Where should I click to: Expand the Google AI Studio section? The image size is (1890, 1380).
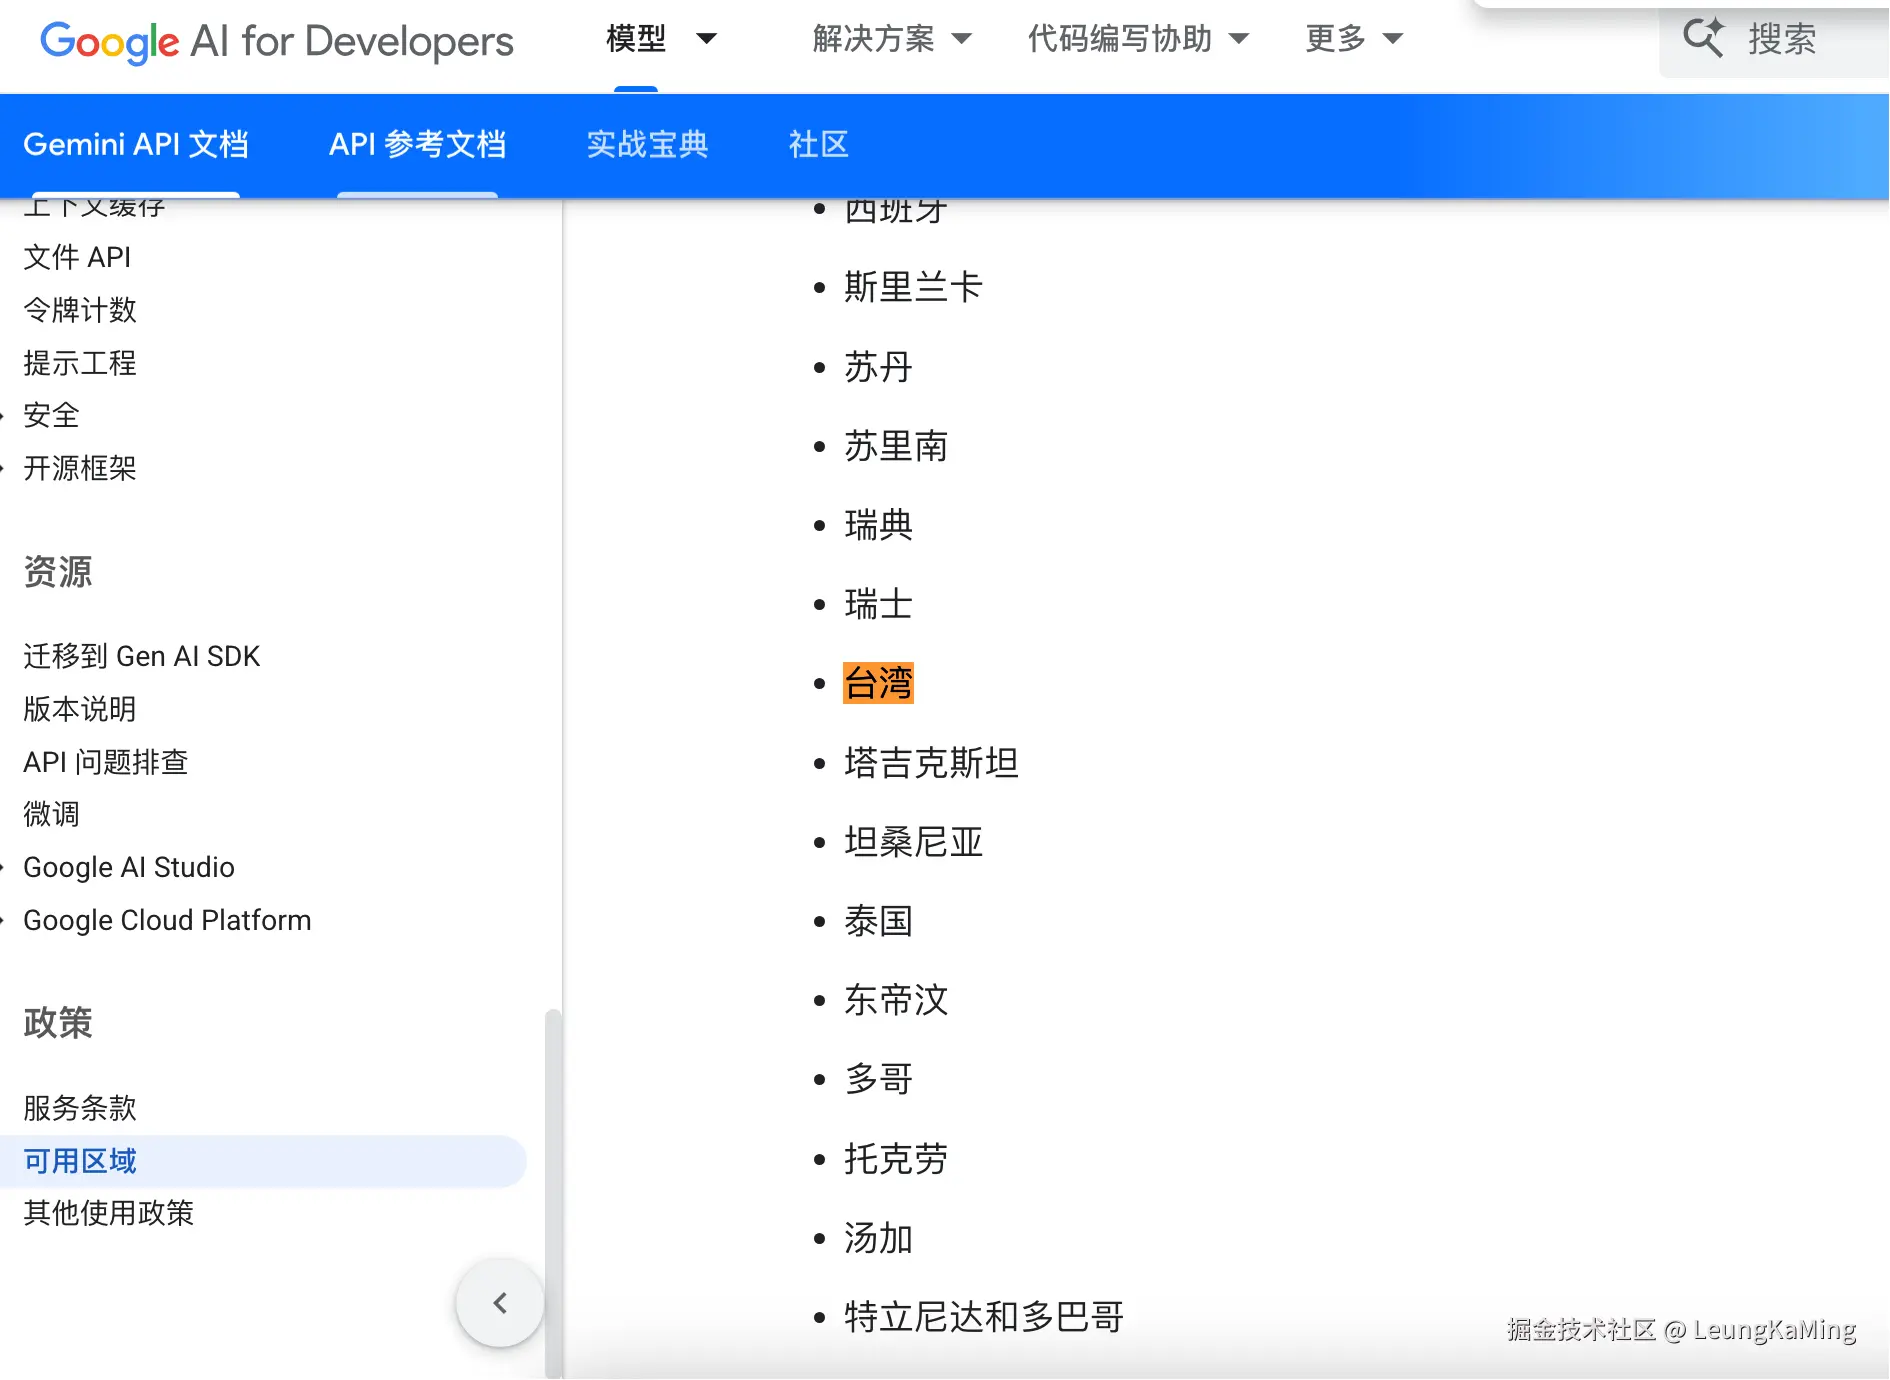[x=129, y=867]
